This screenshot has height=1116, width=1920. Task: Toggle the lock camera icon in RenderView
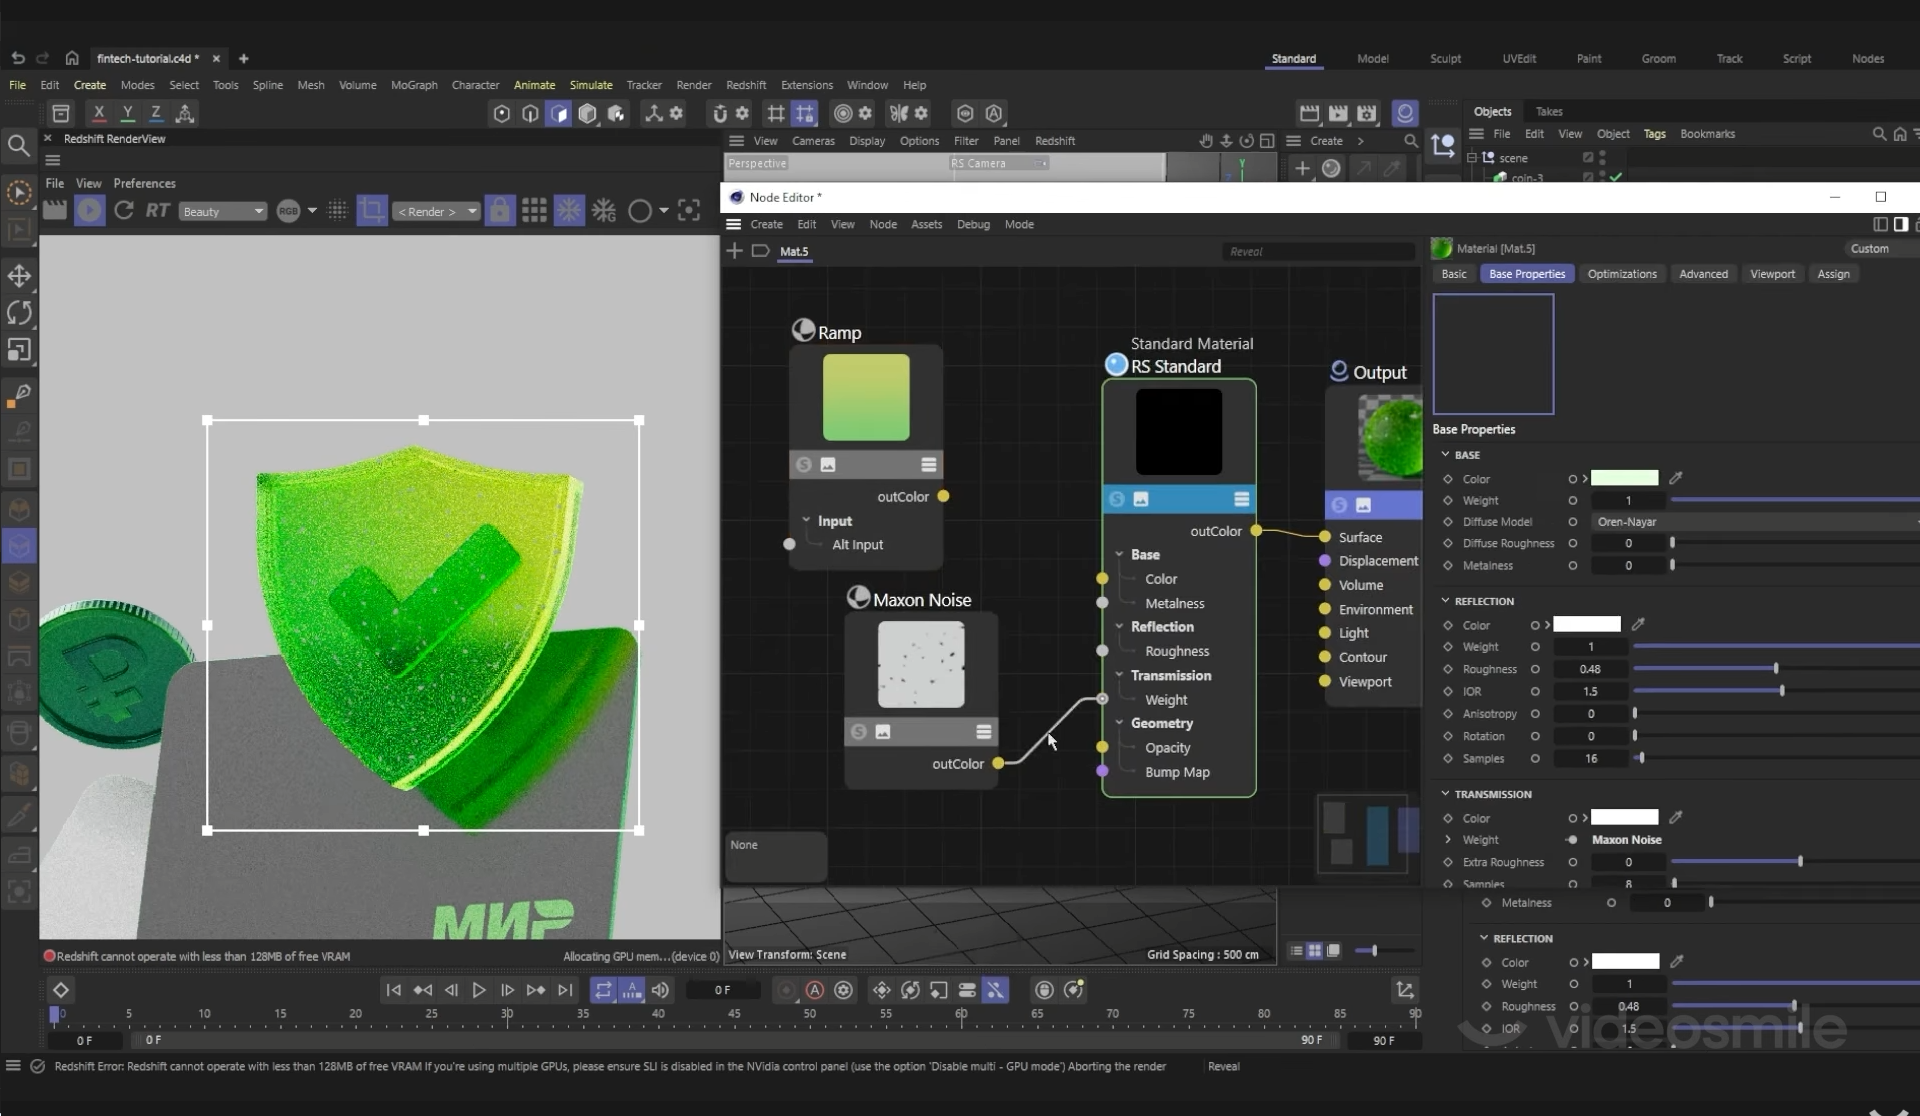[499, 211]
